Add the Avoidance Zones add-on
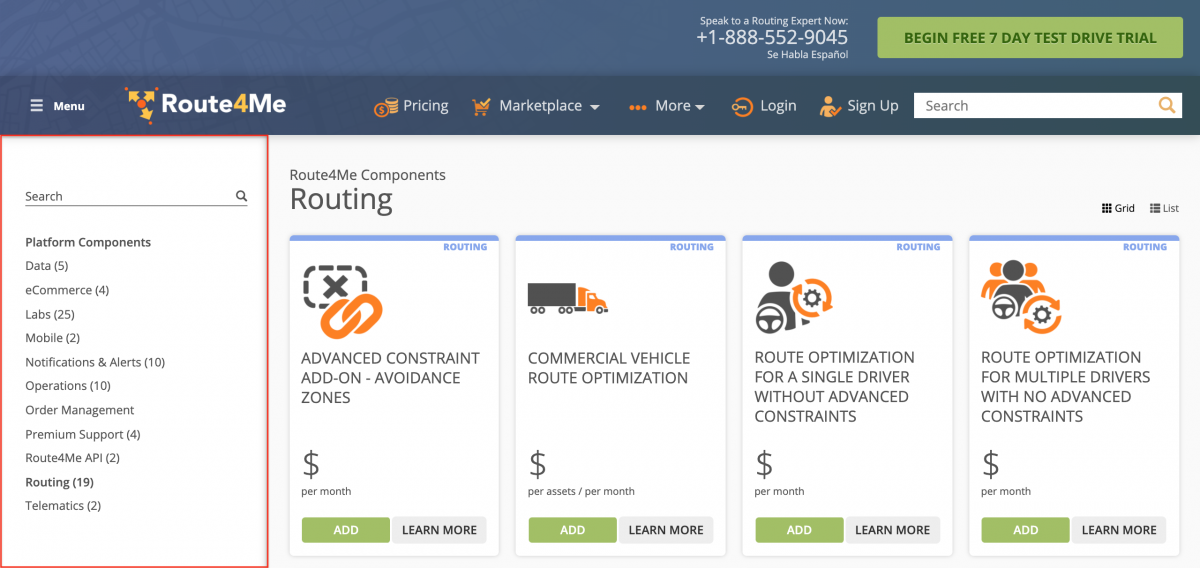Image resolution: width=1200 pixels, height=568 pixels. [346, 530]
